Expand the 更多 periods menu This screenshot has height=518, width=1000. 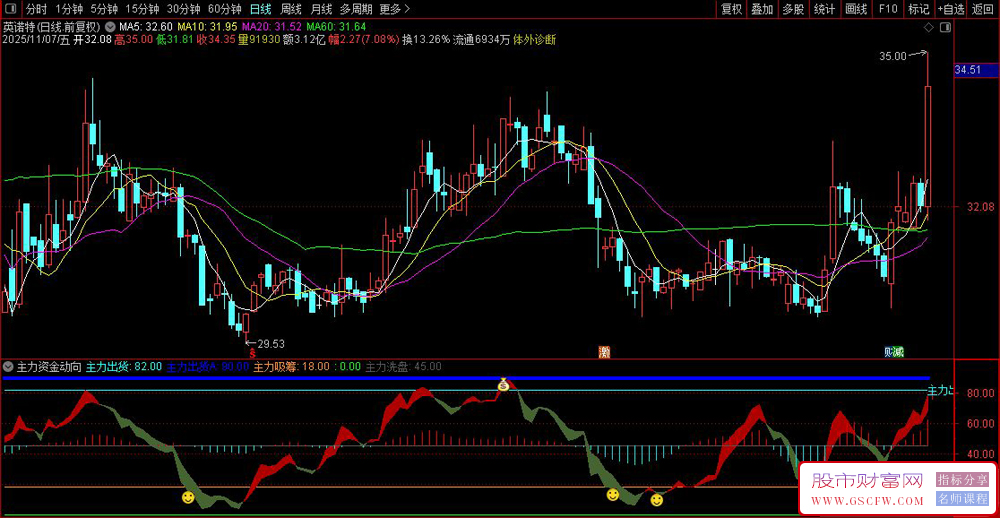(x=394, y=9)
